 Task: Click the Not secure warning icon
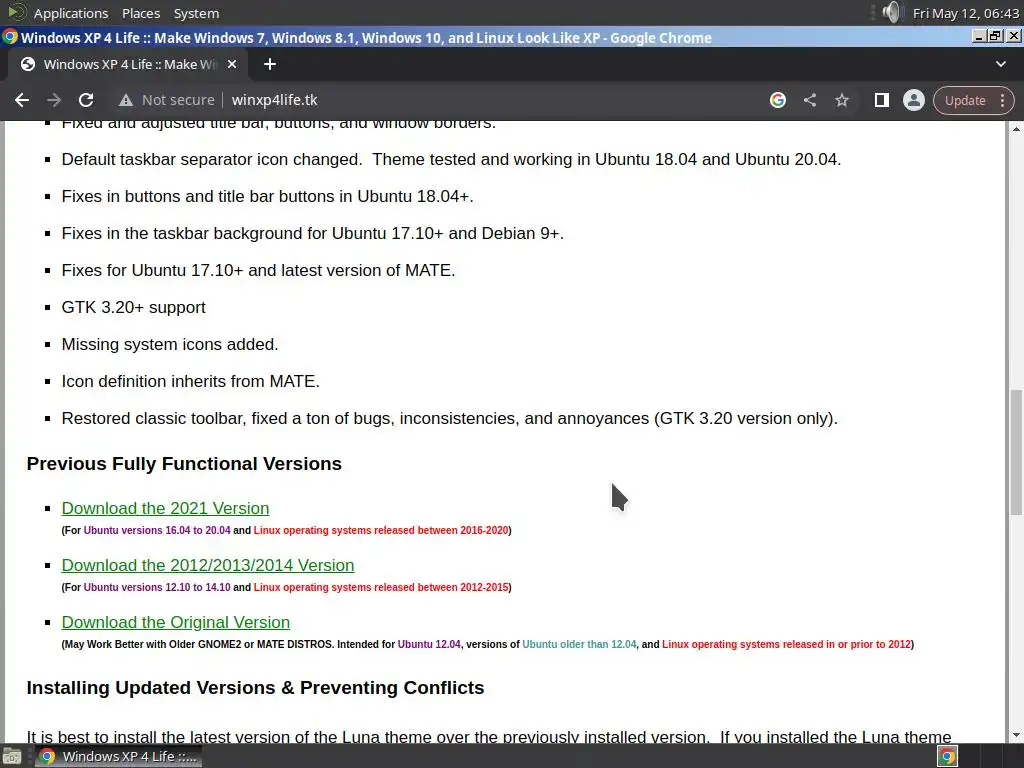click(125, 100)
